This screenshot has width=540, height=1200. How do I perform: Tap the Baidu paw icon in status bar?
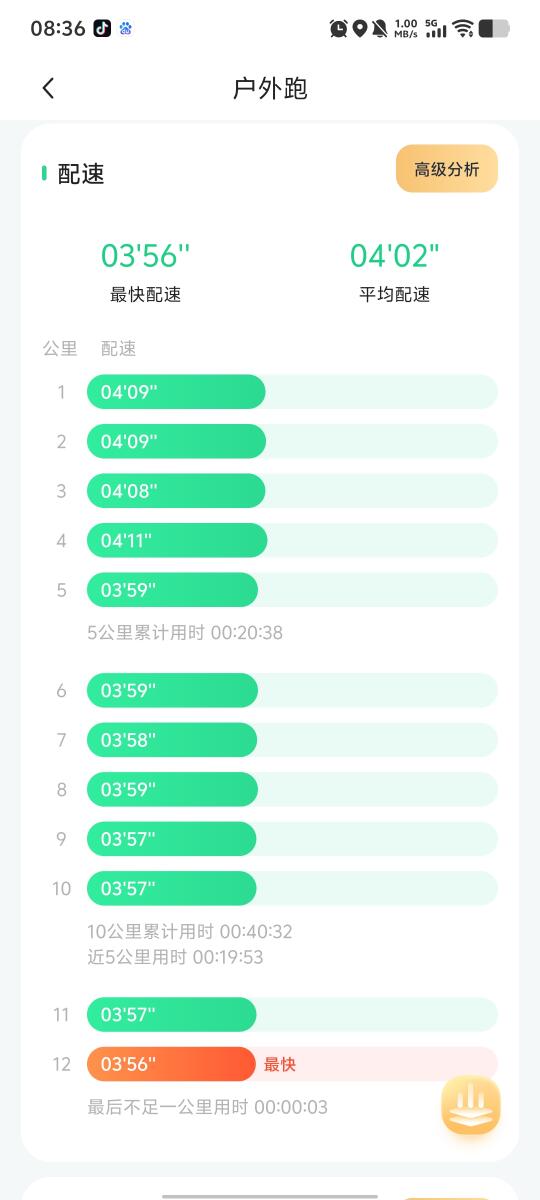click(126, 29)
